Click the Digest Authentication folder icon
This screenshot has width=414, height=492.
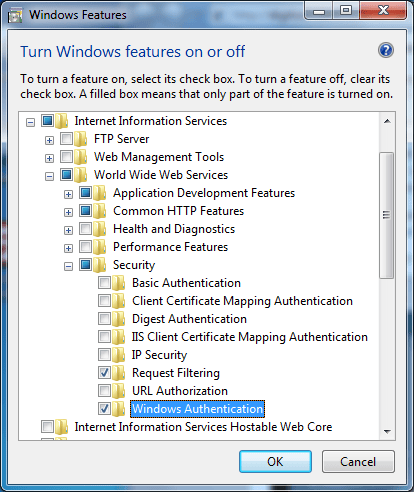pyautogui.click(x=119, y=319)
